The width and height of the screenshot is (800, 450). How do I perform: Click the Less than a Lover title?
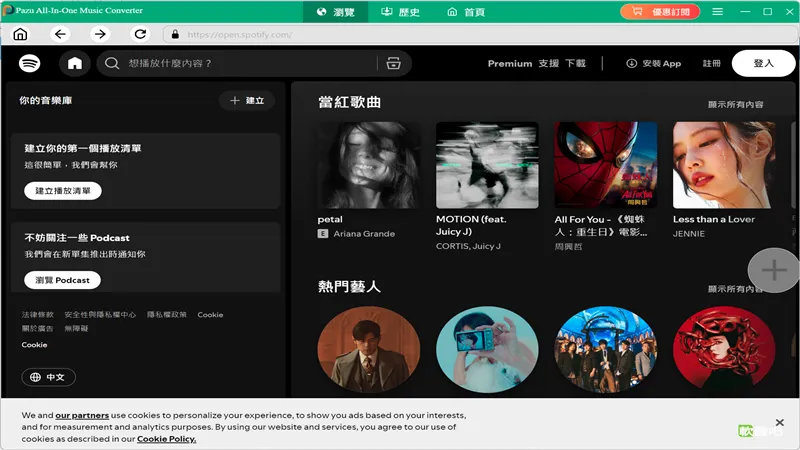(x=714, y=219)
